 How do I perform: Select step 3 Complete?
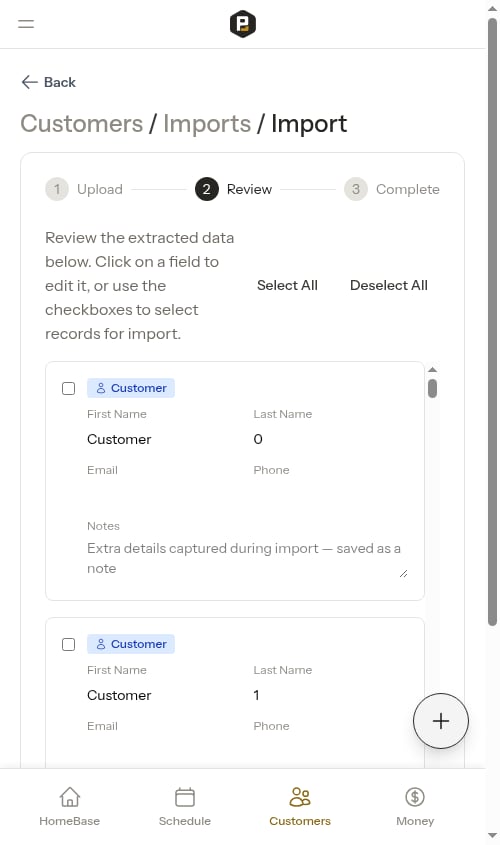coord(392,189)
